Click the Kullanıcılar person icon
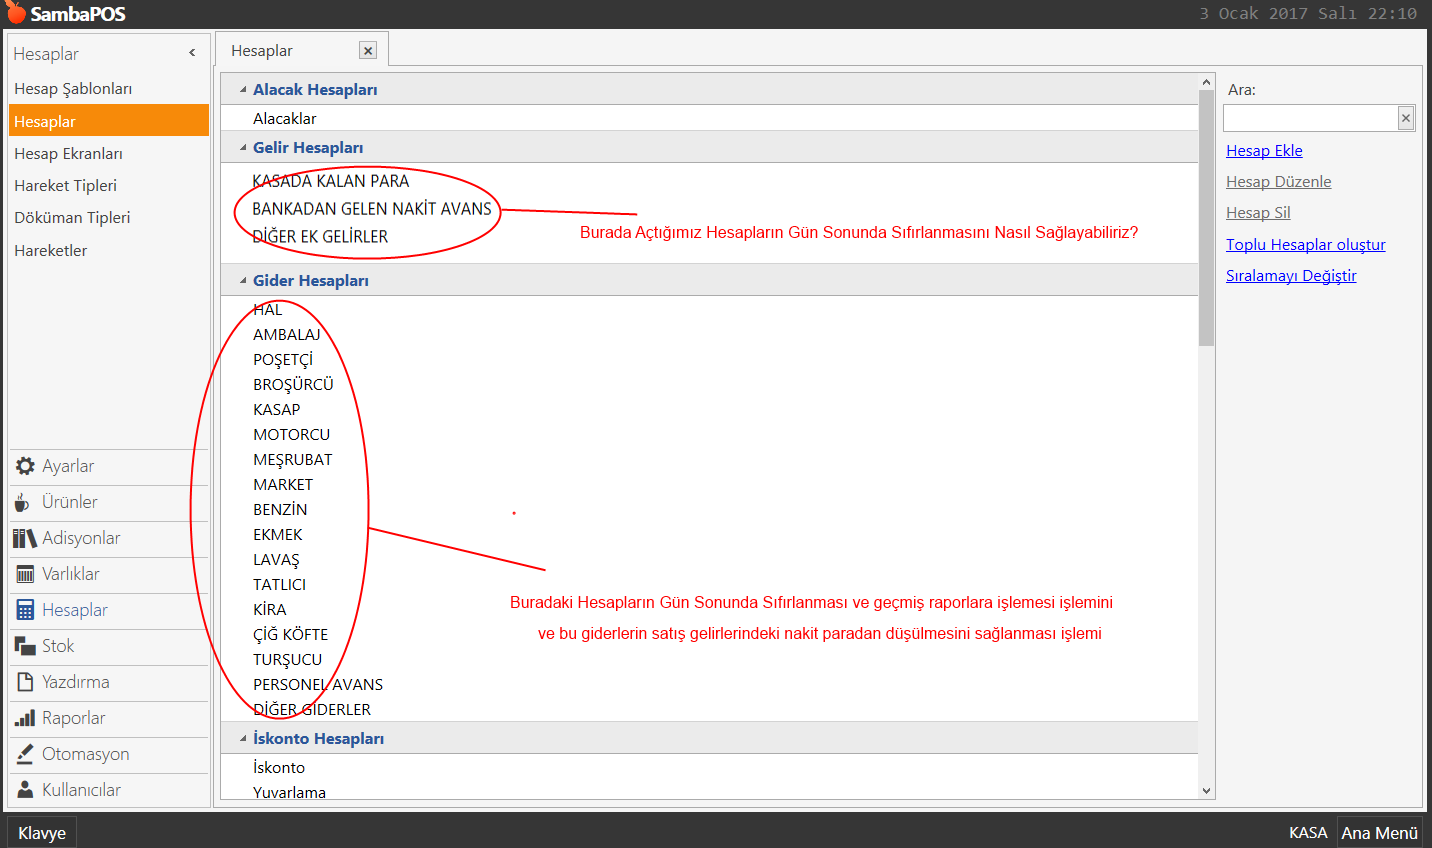 (x=25, y=790)
